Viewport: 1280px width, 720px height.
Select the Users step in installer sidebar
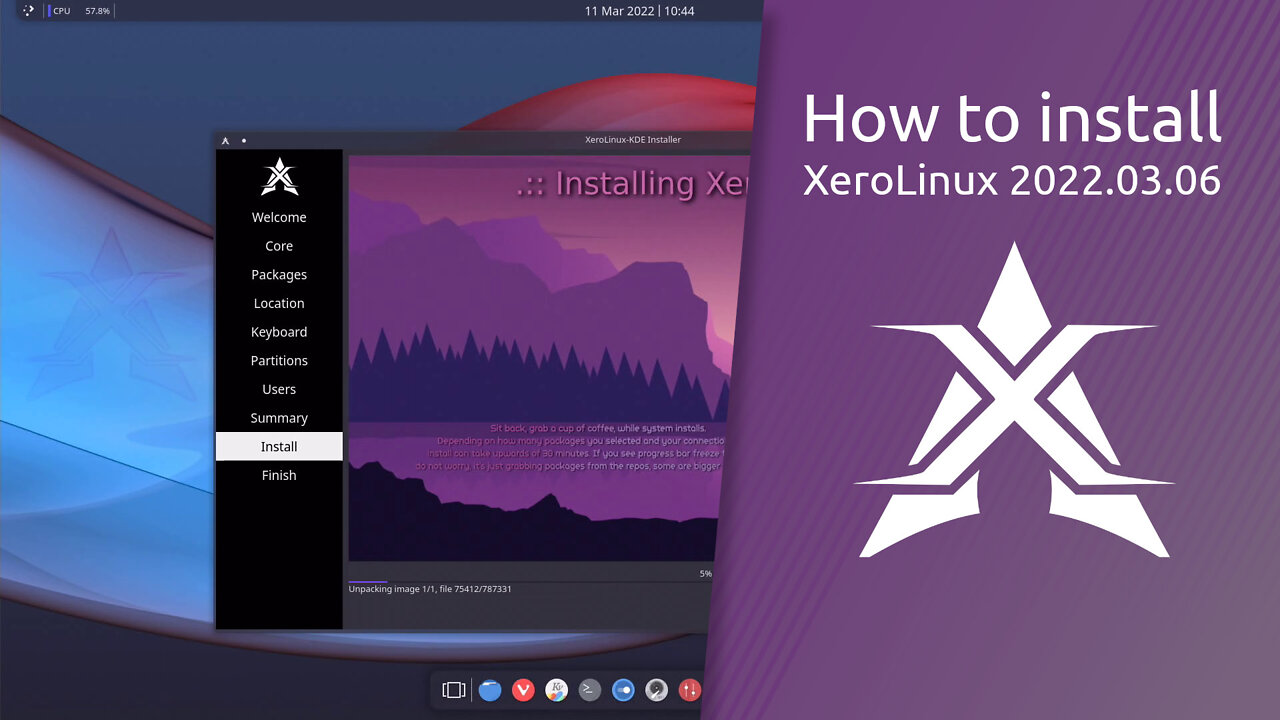coord(279,389)
